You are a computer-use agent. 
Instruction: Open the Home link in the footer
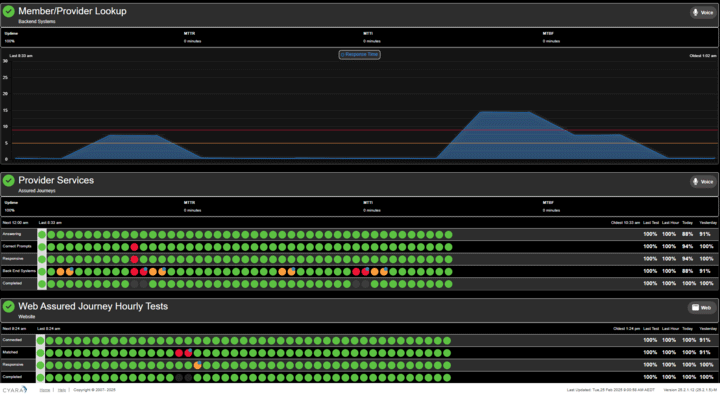[45, 390]
